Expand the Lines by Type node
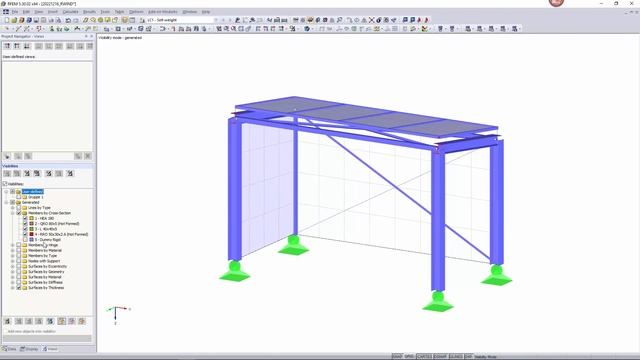This screenshot has width=640, height=360. pos(13,208)
